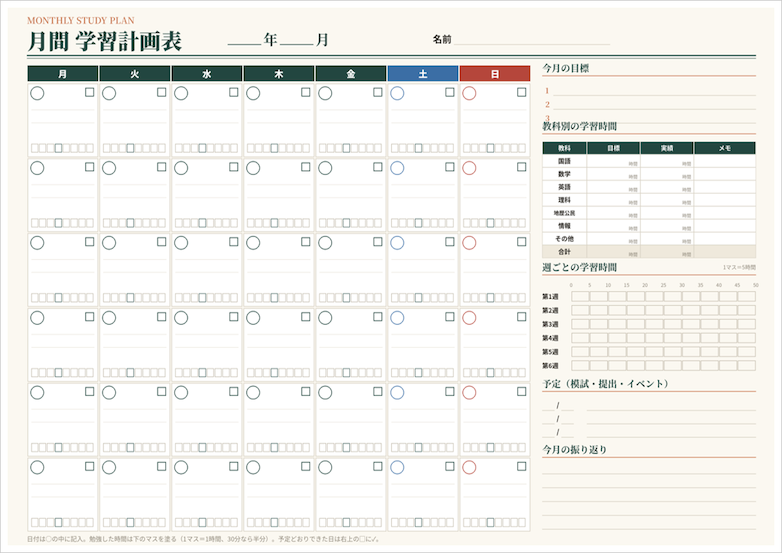Click the 木 Thursday column header

click(x=279, y=74)
